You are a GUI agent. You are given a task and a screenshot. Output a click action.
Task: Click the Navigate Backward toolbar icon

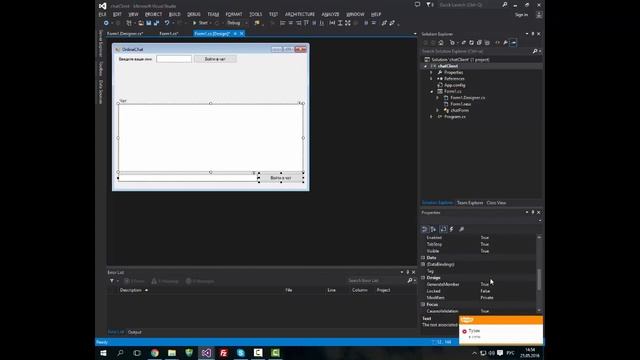pyautogui.click(x=106, y=23)
